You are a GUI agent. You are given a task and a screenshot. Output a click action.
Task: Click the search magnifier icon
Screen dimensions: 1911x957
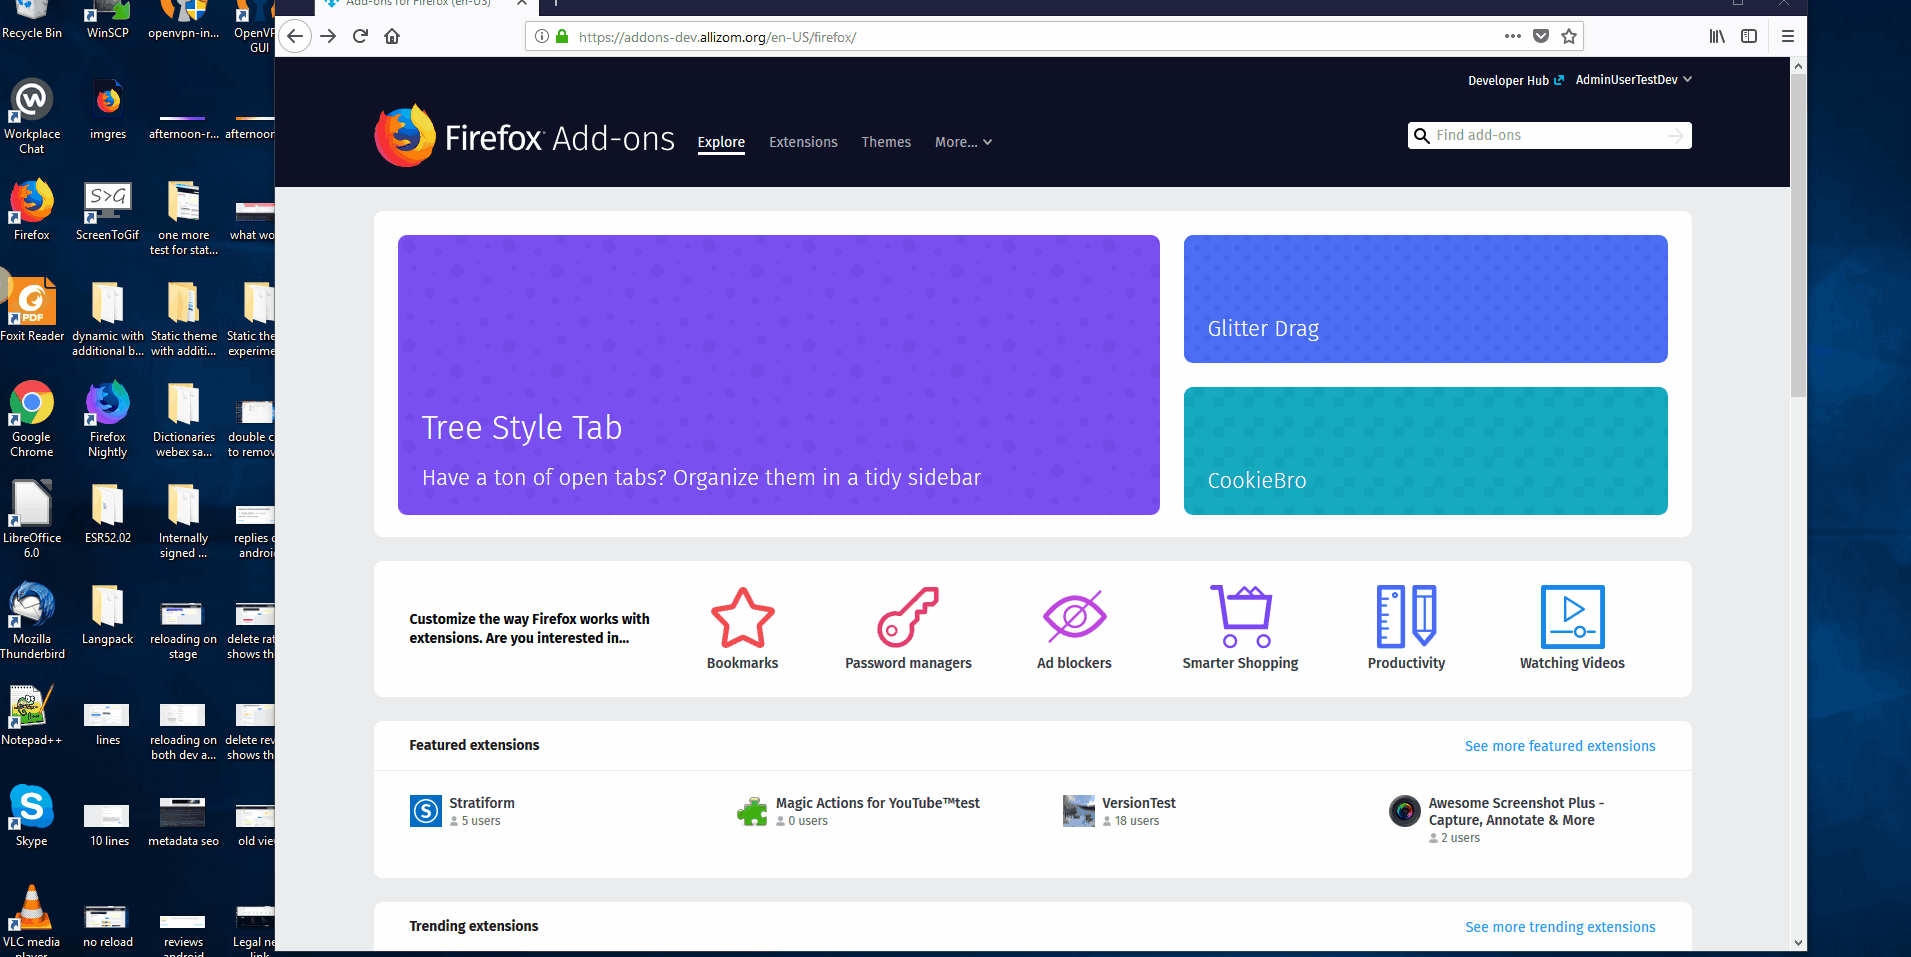pos(1421,135)
